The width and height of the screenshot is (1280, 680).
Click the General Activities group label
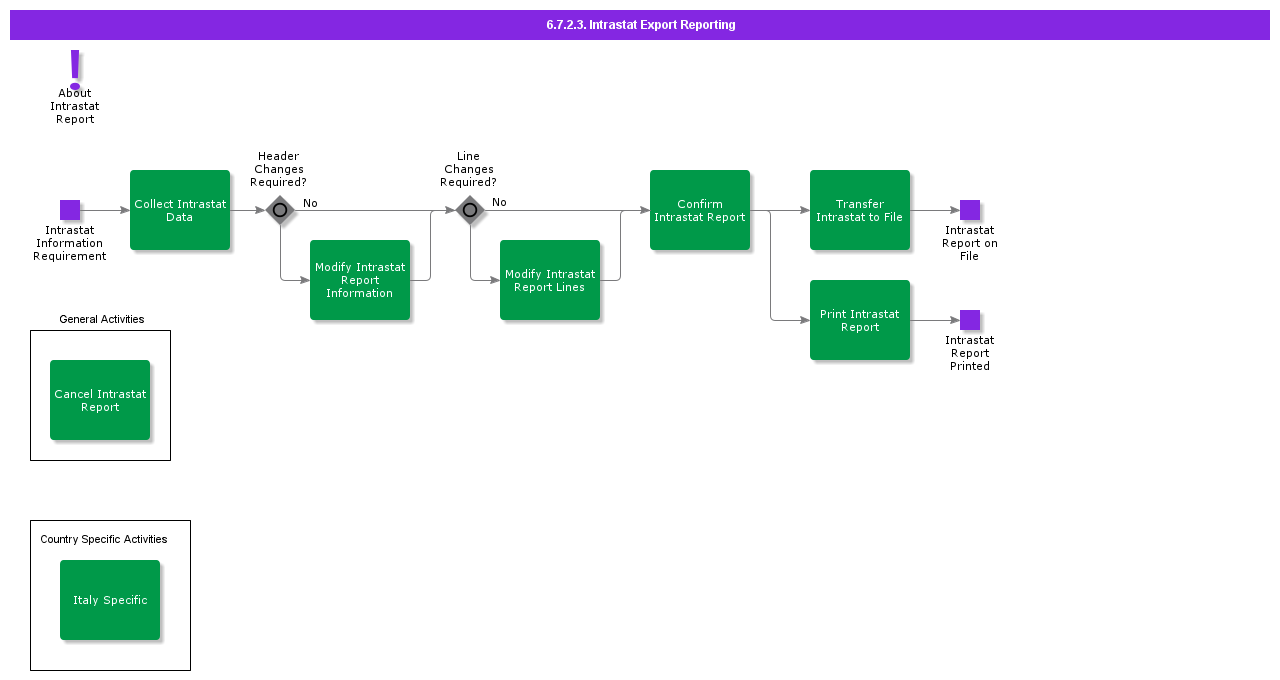click(102, 319)
